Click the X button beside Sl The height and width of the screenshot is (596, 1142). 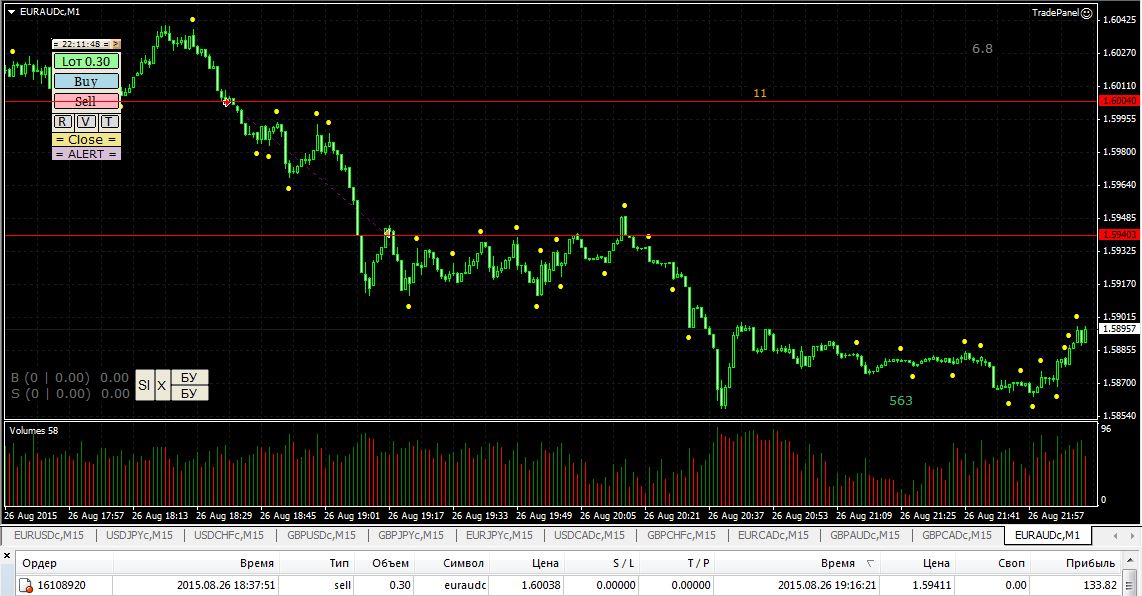click(x=162, y=385)
